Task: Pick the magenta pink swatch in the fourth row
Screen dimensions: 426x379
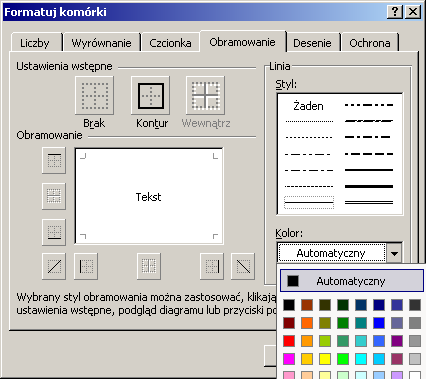Action: pyautogui.click(x=289, y=359)
